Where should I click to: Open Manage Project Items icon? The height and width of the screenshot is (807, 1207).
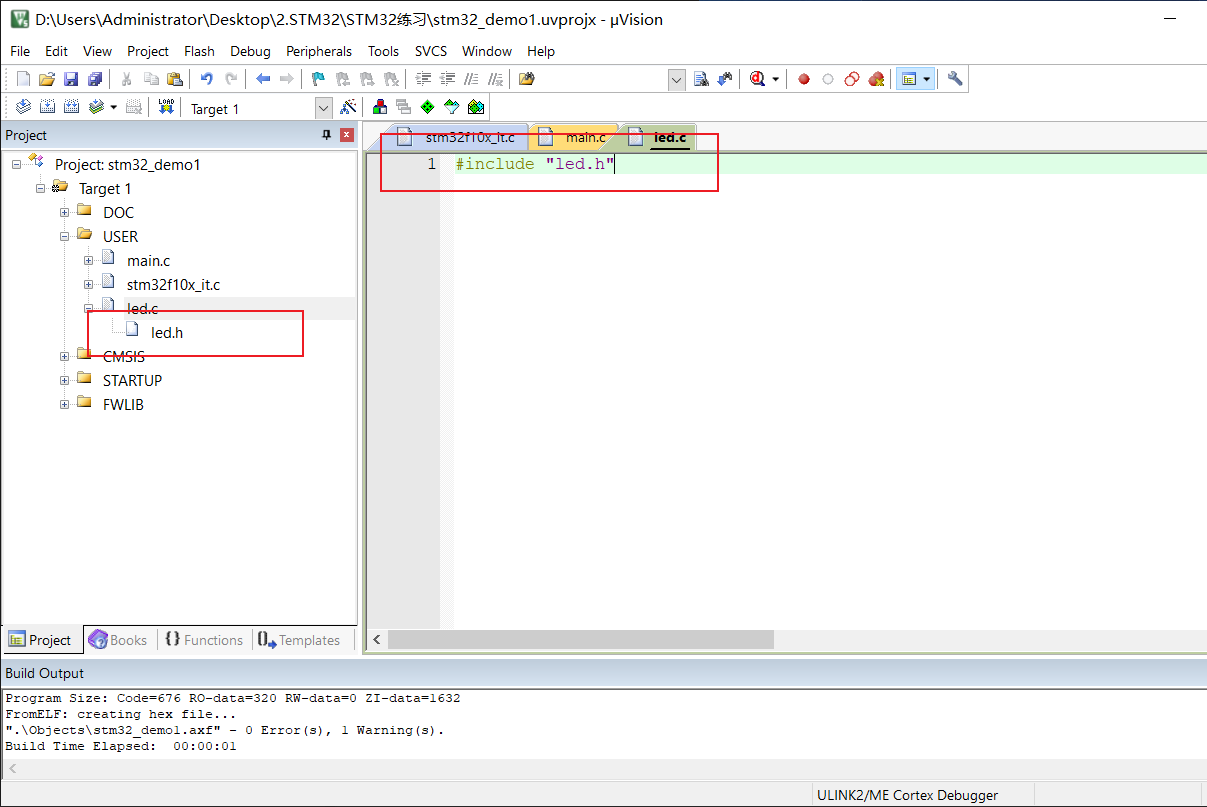(380, 107)
